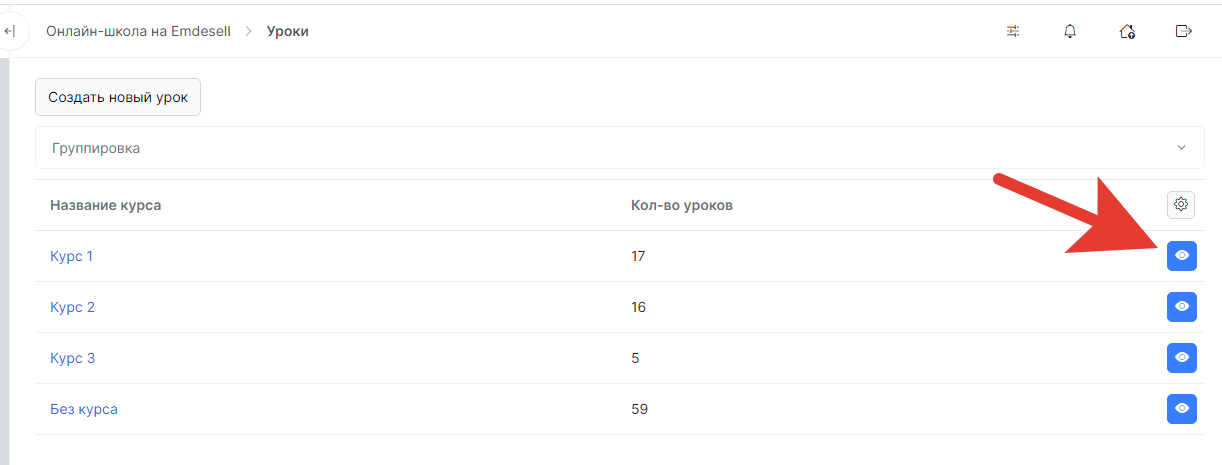Click the logout icon in header
This screenshot has width=1222, height=465.
click(x=1184, y=31)
